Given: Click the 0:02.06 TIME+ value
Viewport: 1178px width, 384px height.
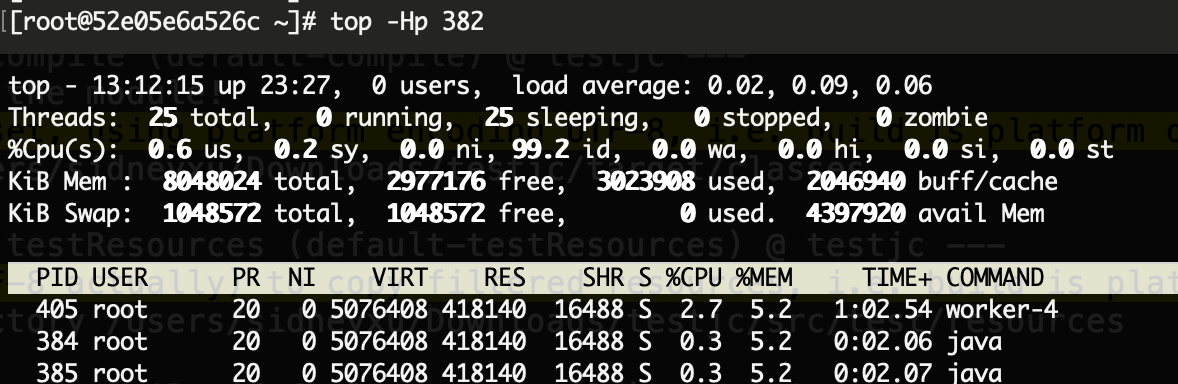Looking at the screenshot, I should [x=884, y=341].
